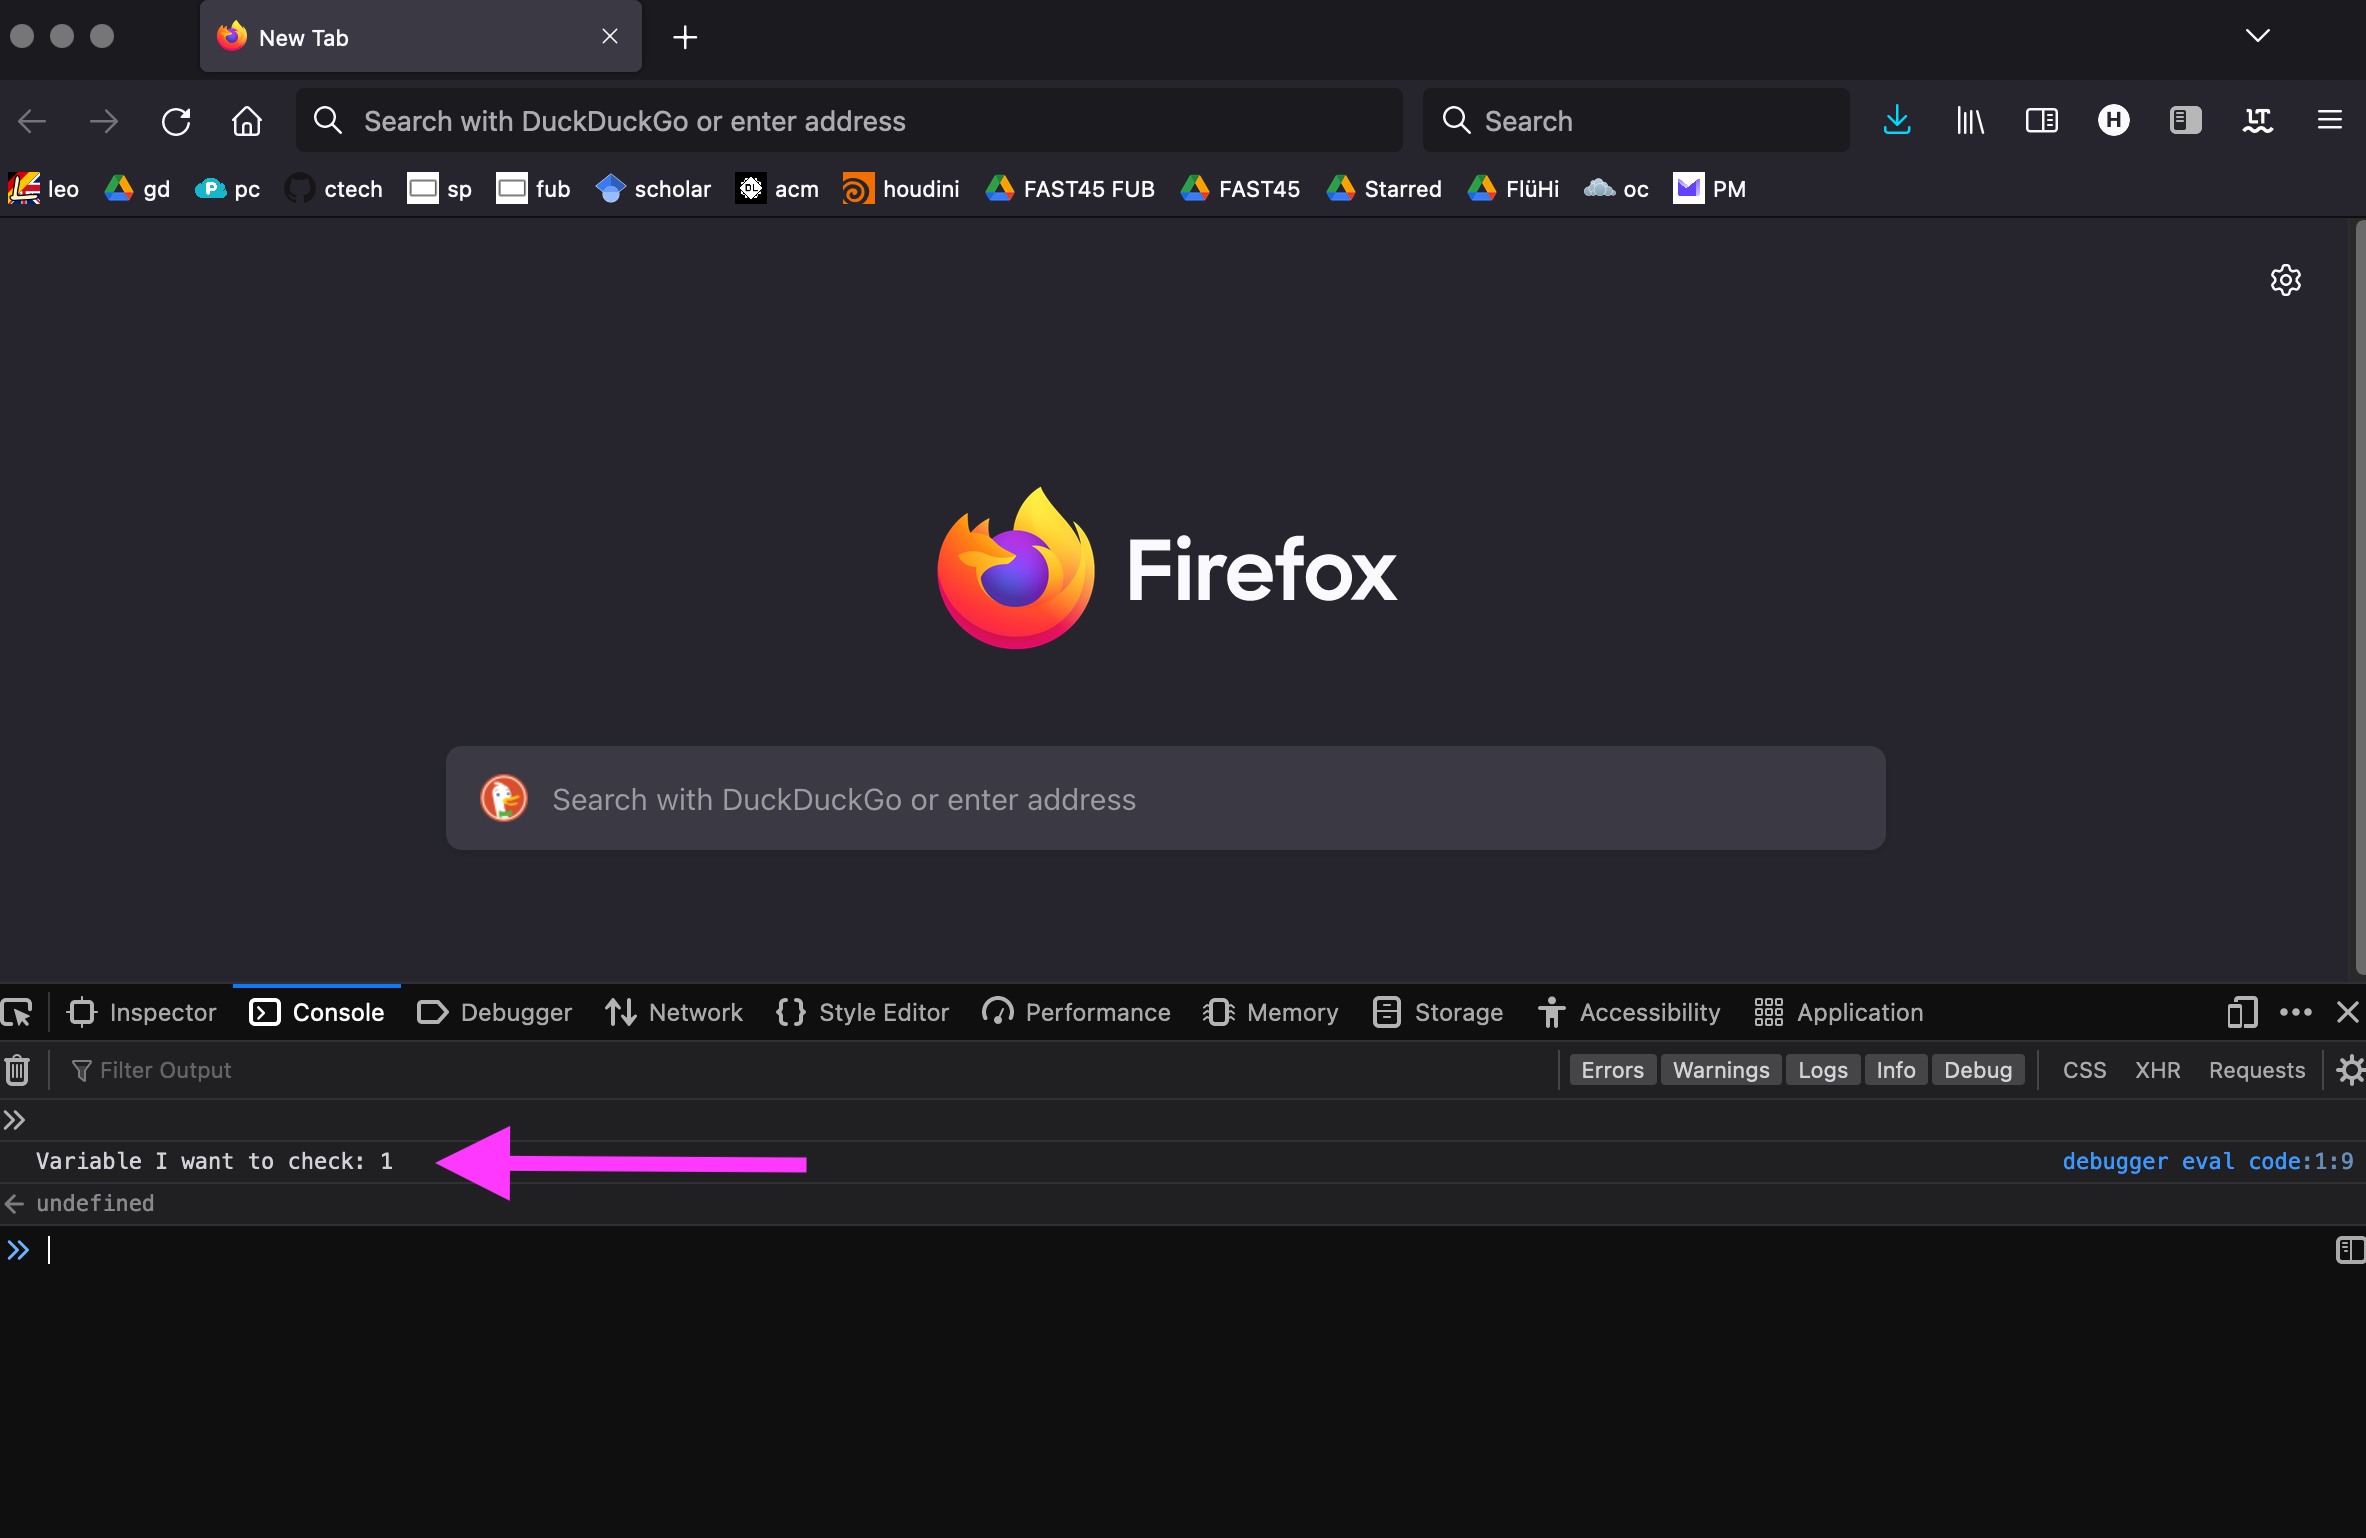Disable the Debug log filter
The image size is (2366, 1538).
pyautogui.click(x=1977, y=1069)
